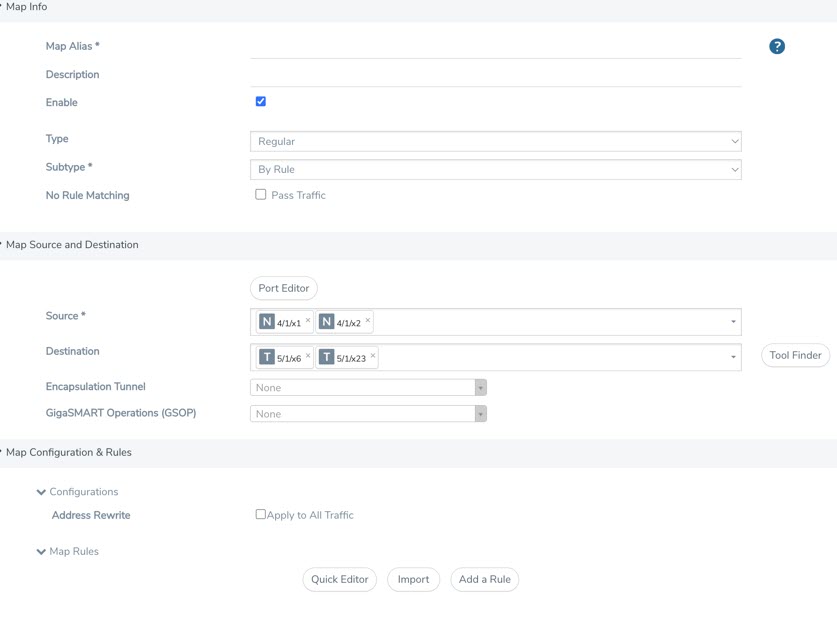The width and height of the screenshot is (837, 621).
Task: Collapse the Map Rules section
Action: pos(41,552)
